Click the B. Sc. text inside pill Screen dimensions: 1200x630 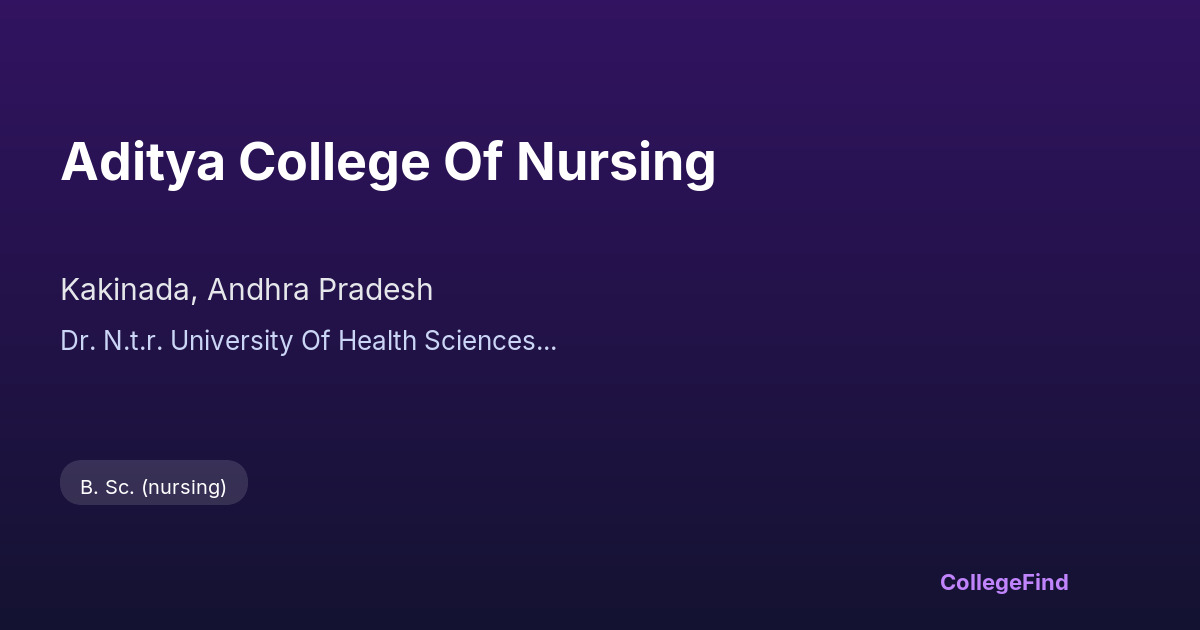[x=107, y=487]
